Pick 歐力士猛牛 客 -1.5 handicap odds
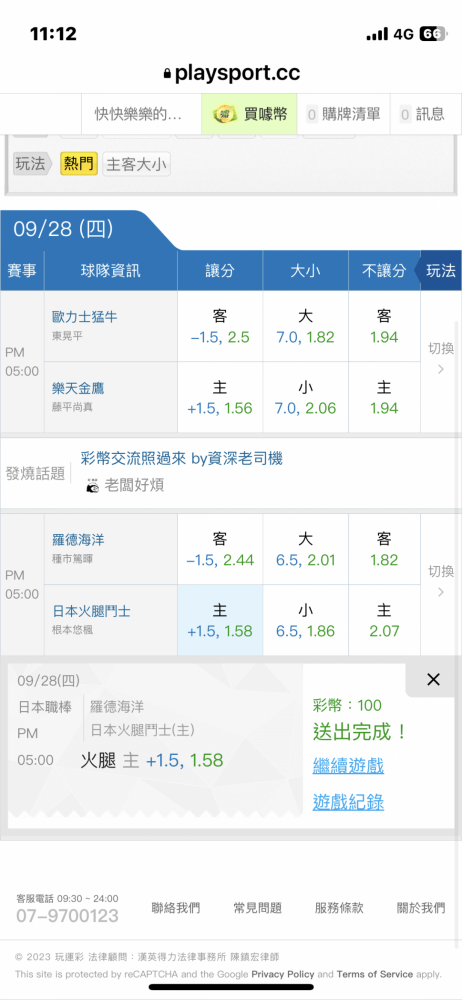Screen dimensions: 462x1000 [x=220, y=327]
